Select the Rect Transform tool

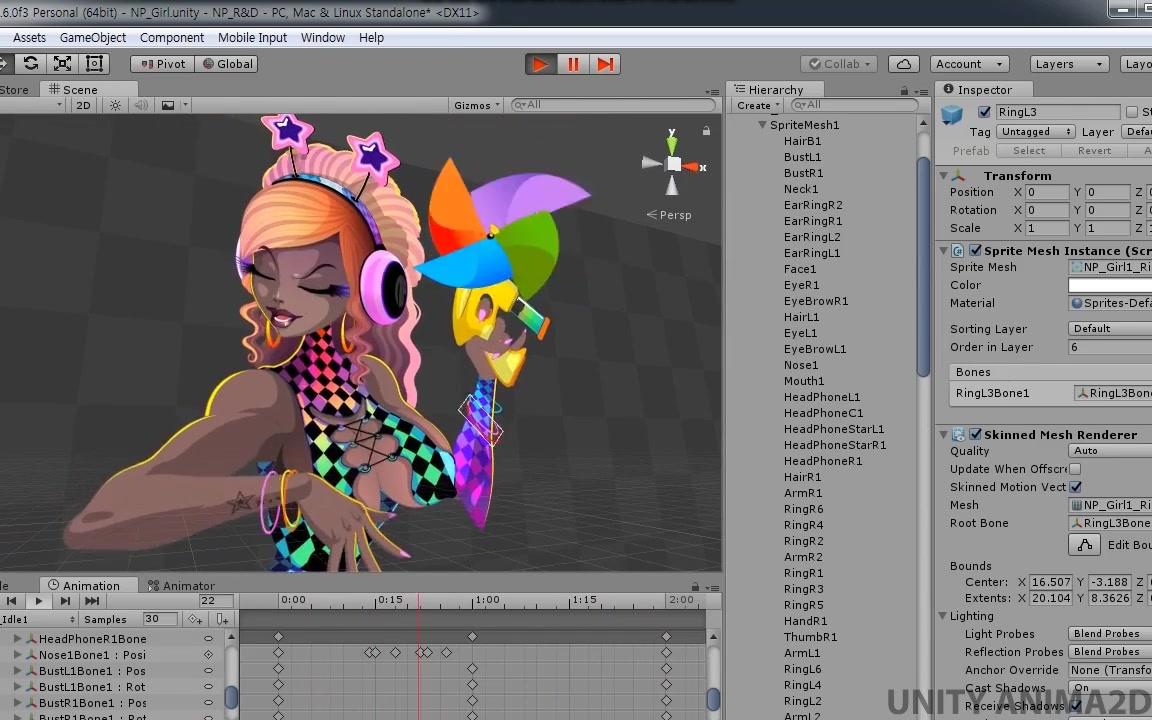94,63
